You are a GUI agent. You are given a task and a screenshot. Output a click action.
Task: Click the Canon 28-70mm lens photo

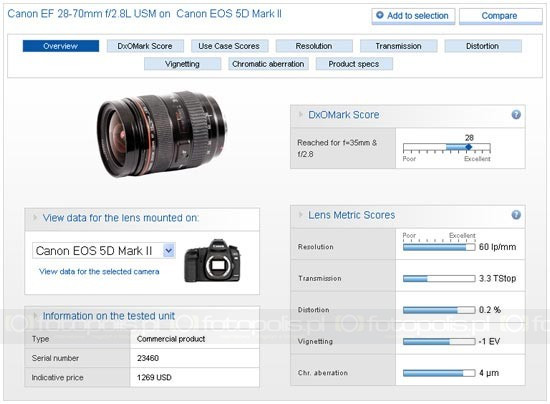[x=162, y=134]
